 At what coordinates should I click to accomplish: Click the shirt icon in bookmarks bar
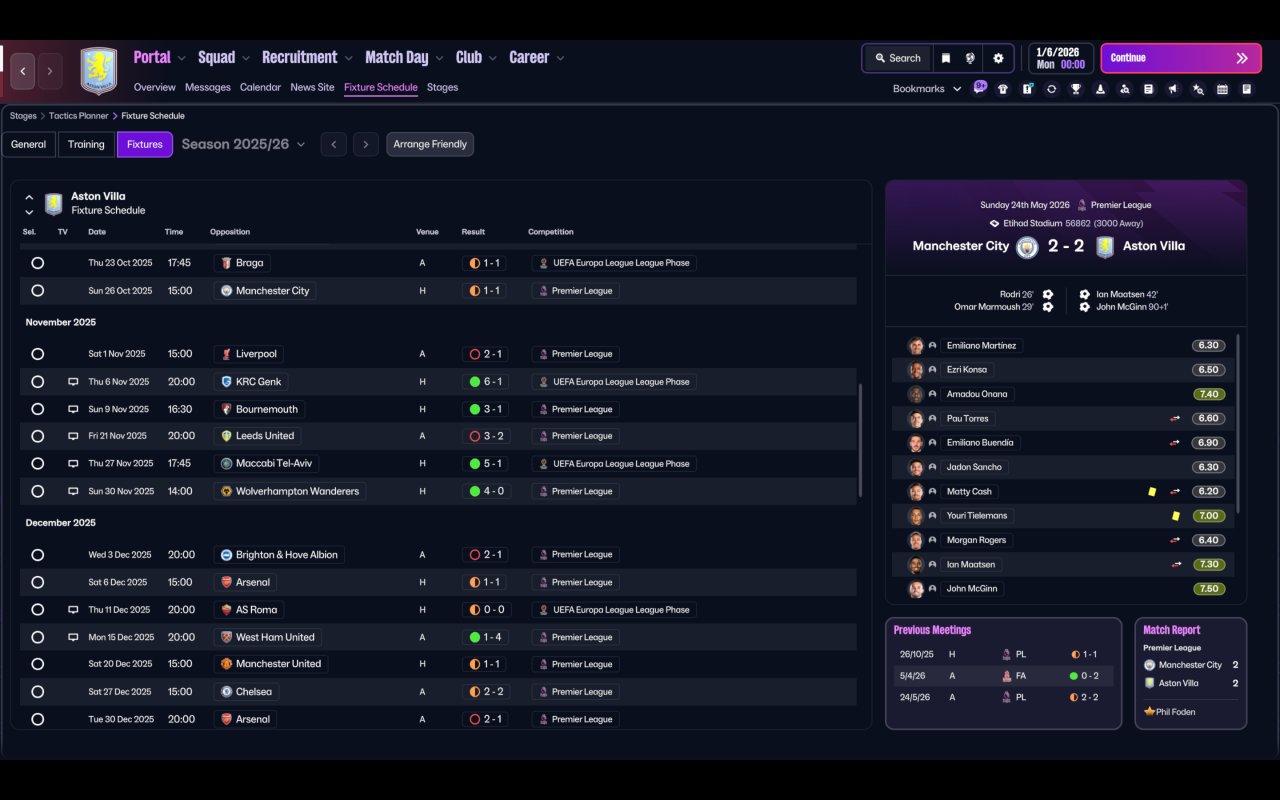1003,89
